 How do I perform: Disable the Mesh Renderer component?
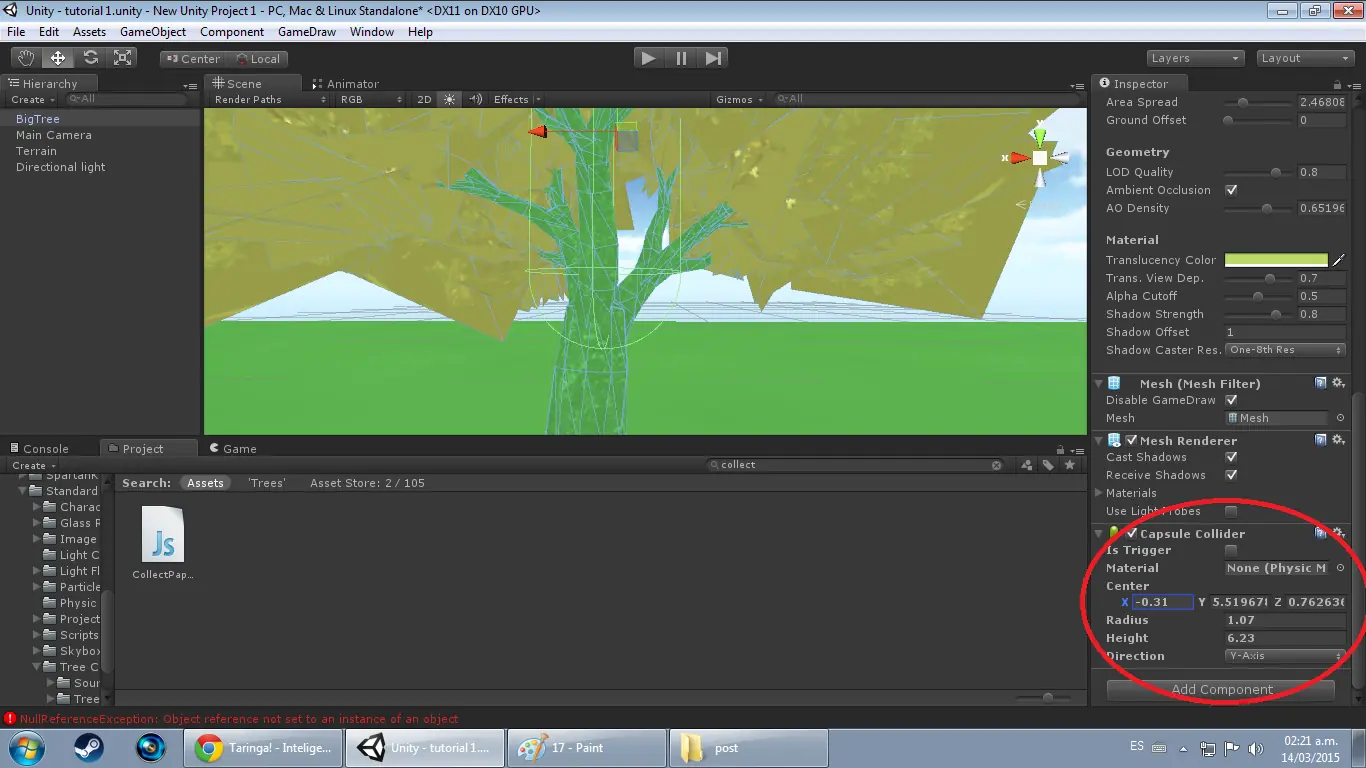click(1132, 440)
